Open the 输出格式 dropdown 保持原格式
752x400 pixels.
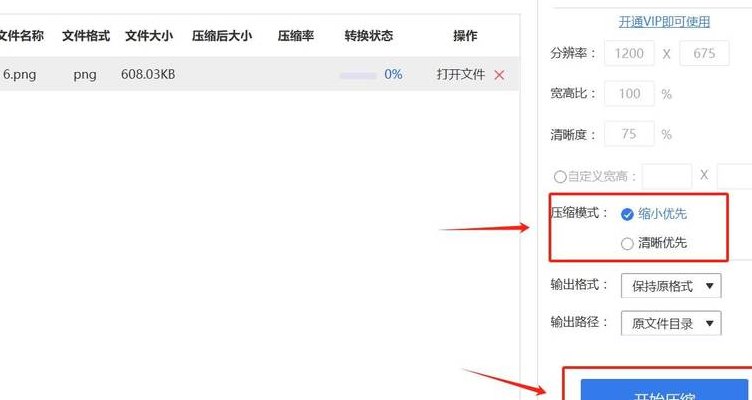(671, 286)
